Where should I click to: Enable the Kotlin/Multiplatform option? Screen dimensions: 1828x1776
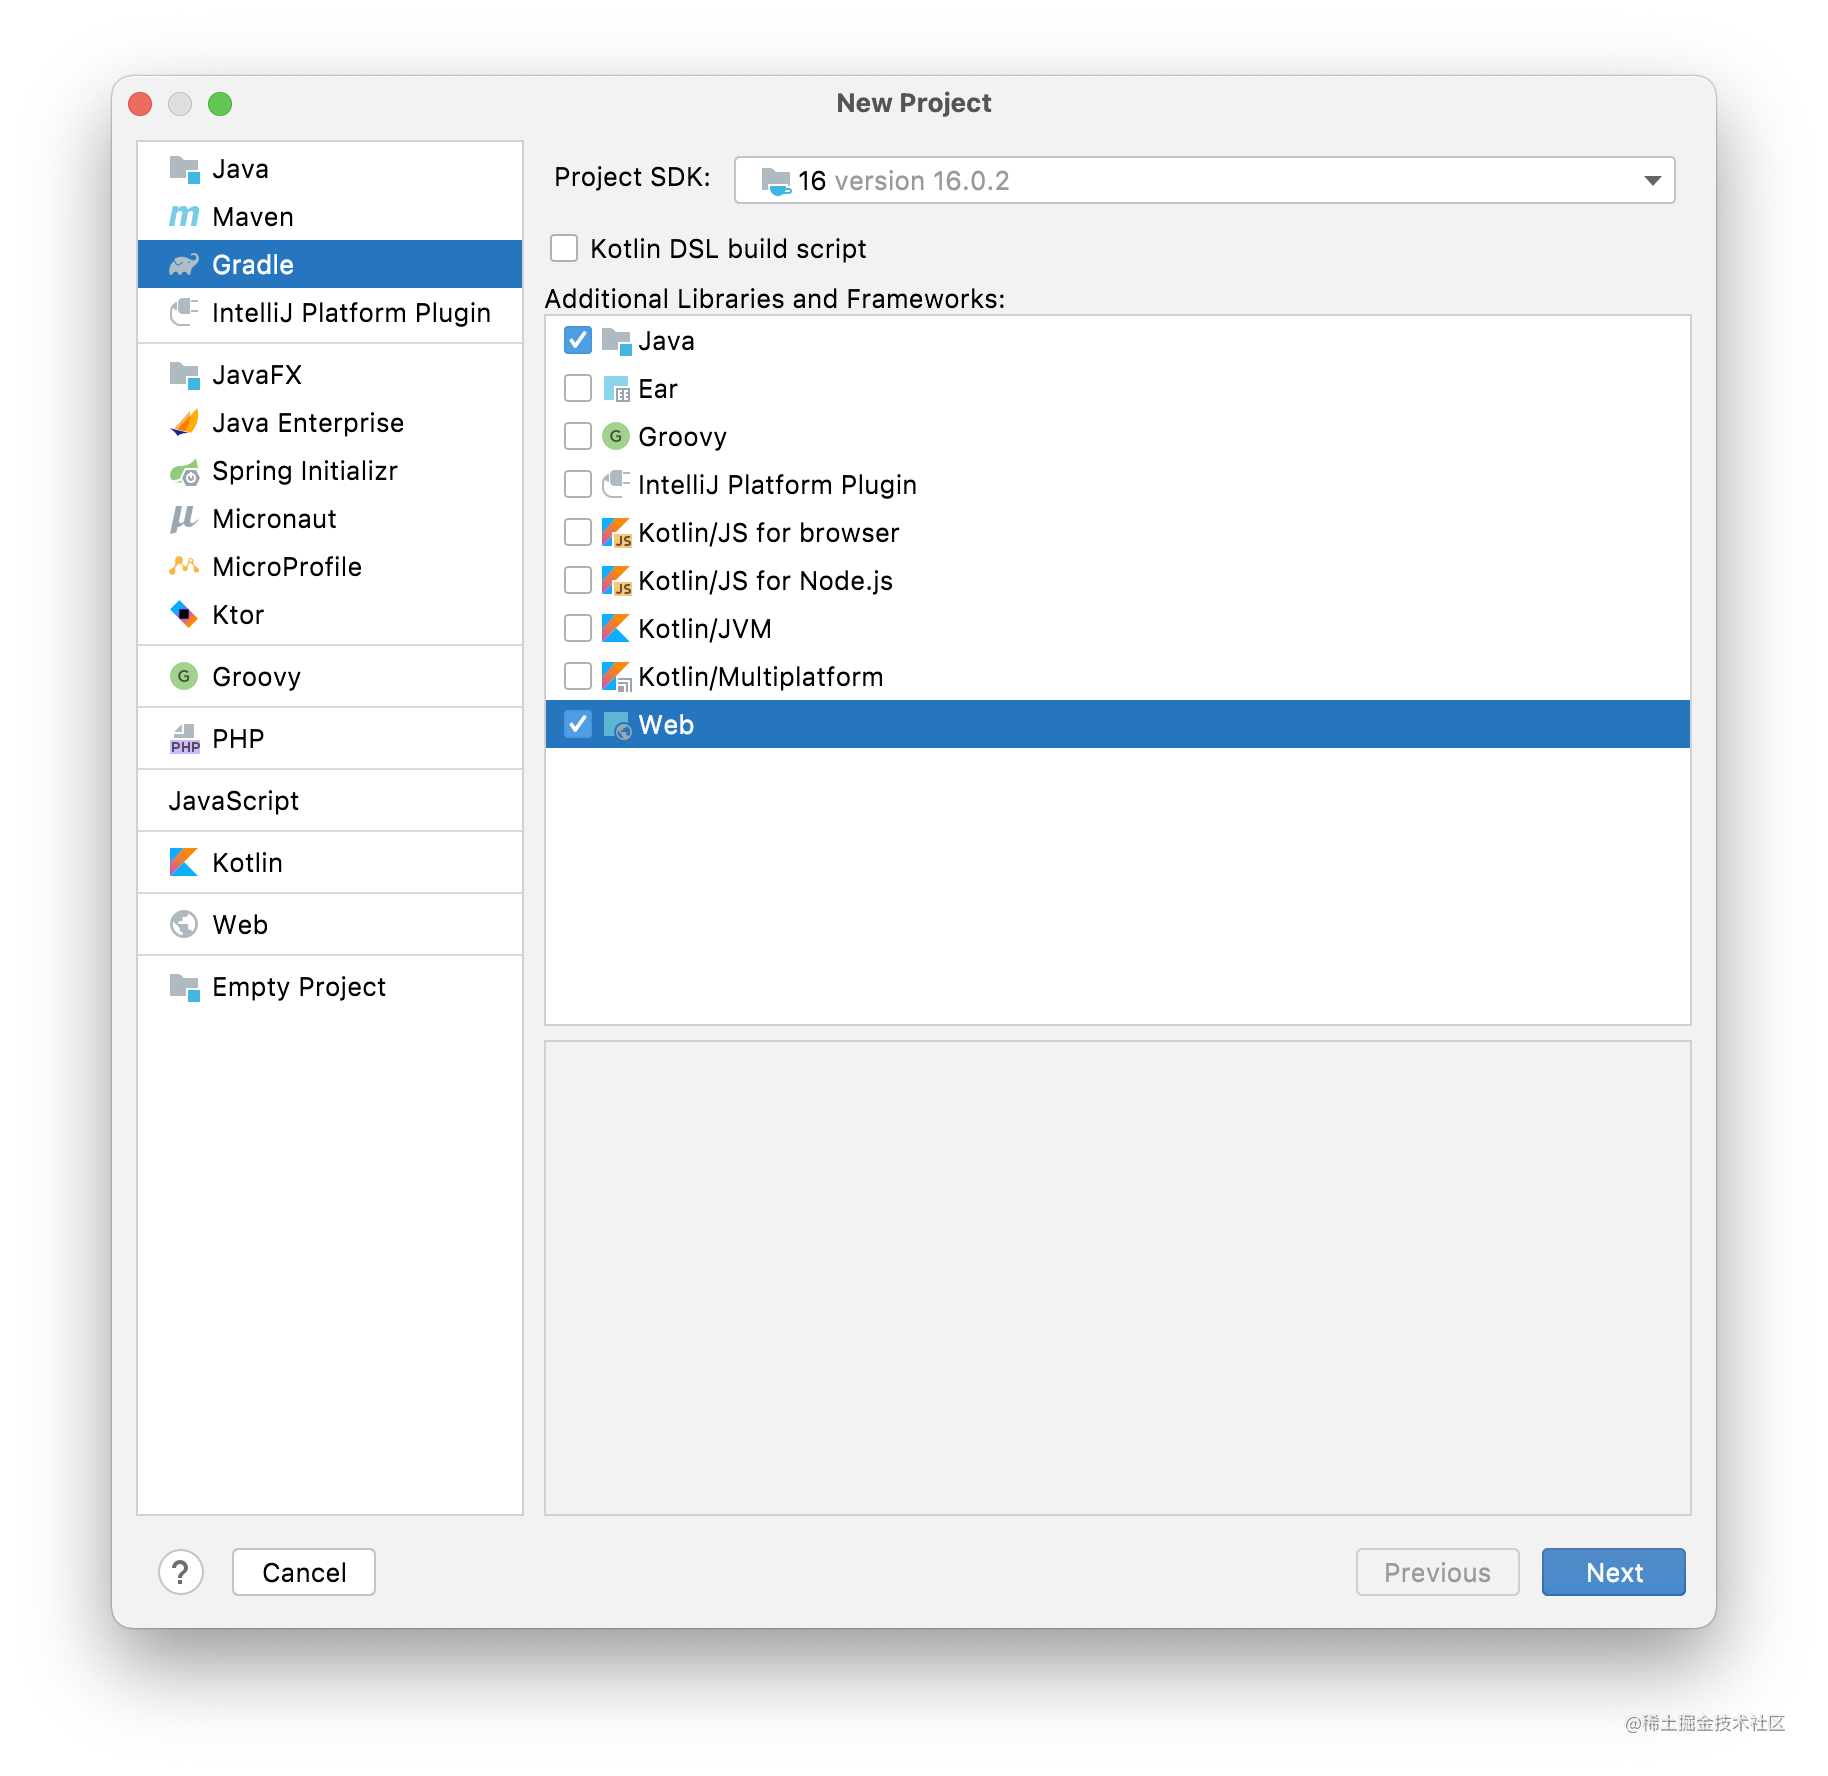[577, 676]
